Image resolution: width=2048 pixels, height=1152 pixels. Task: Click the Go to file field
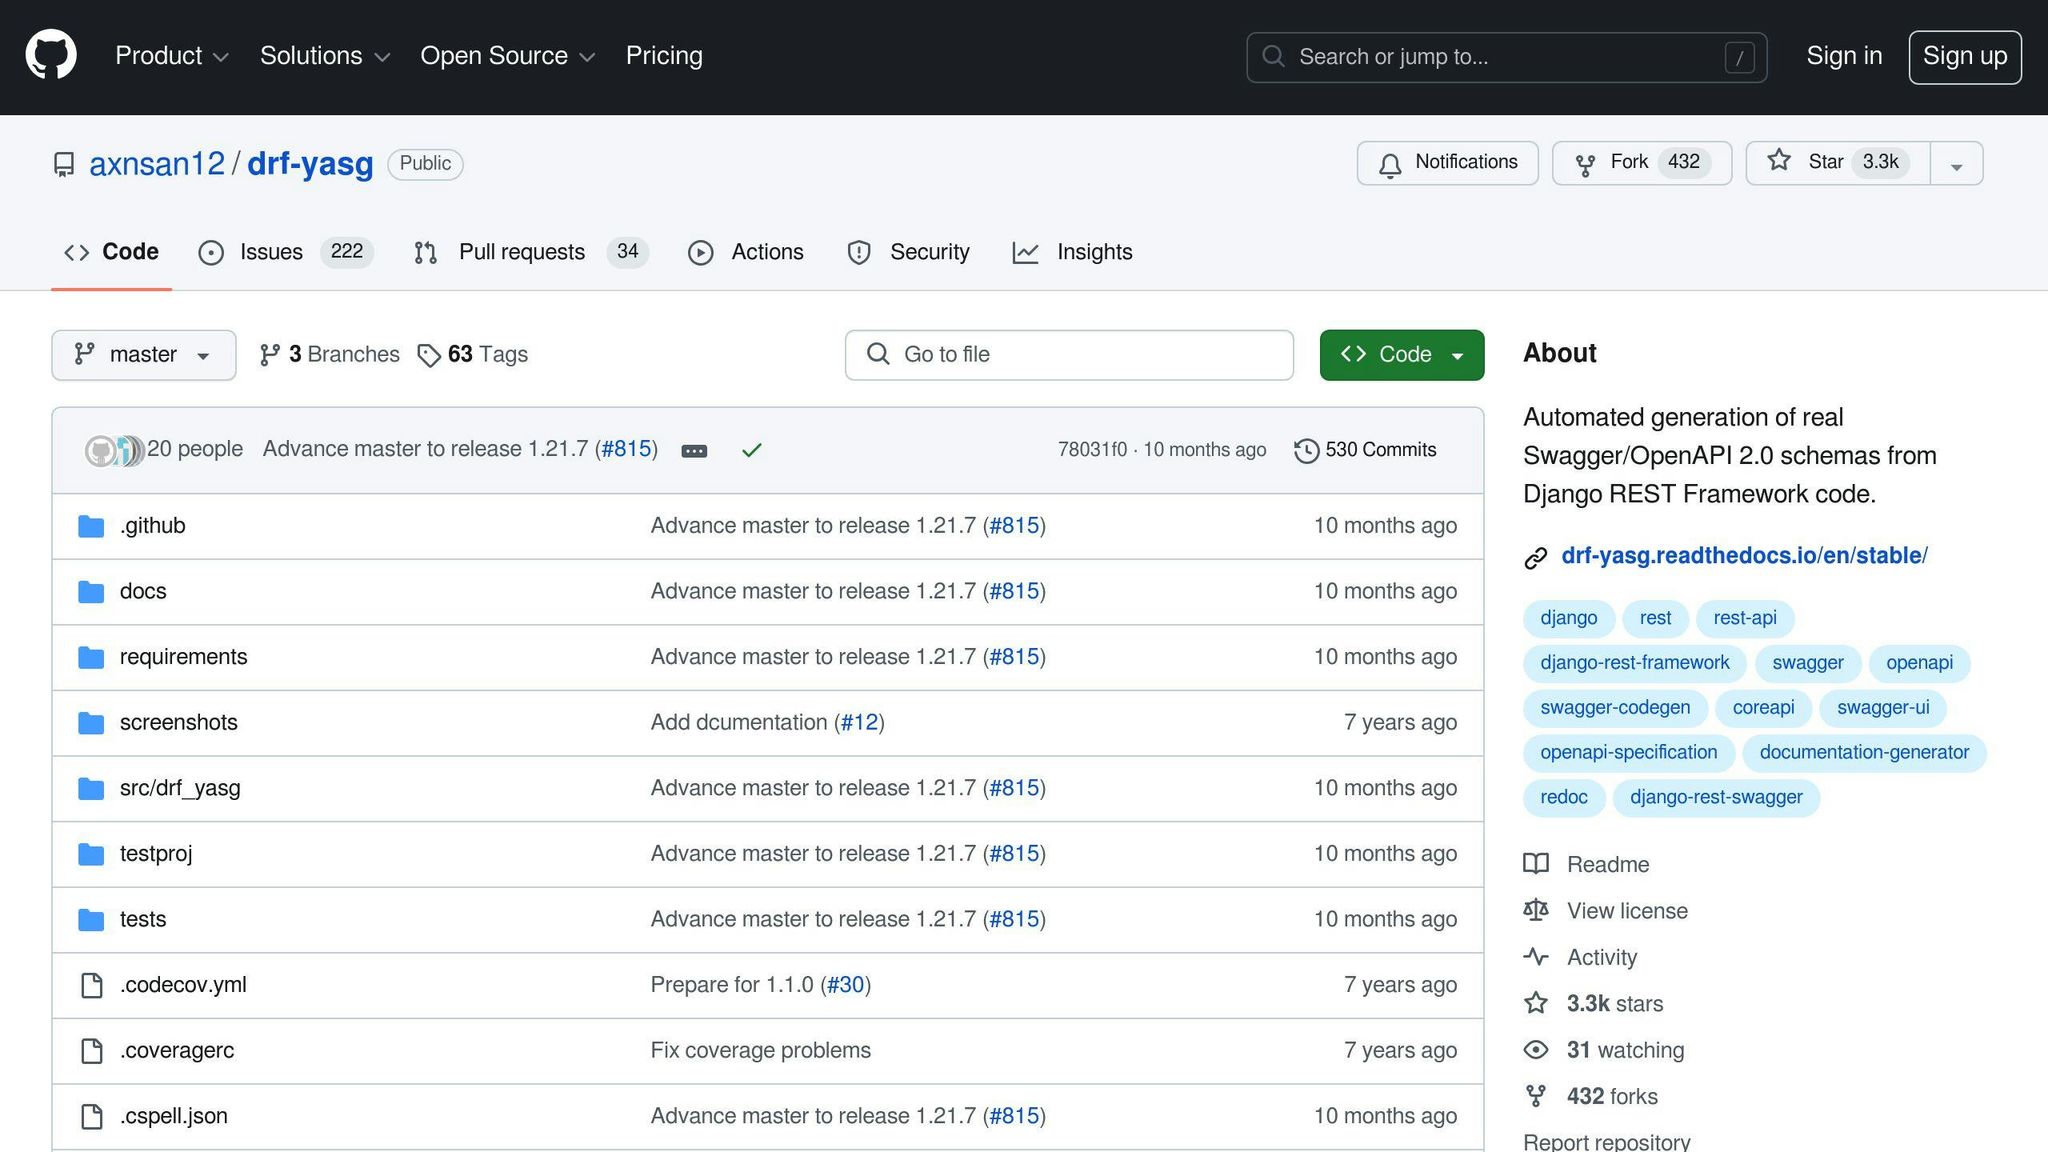coord(1069,355)
